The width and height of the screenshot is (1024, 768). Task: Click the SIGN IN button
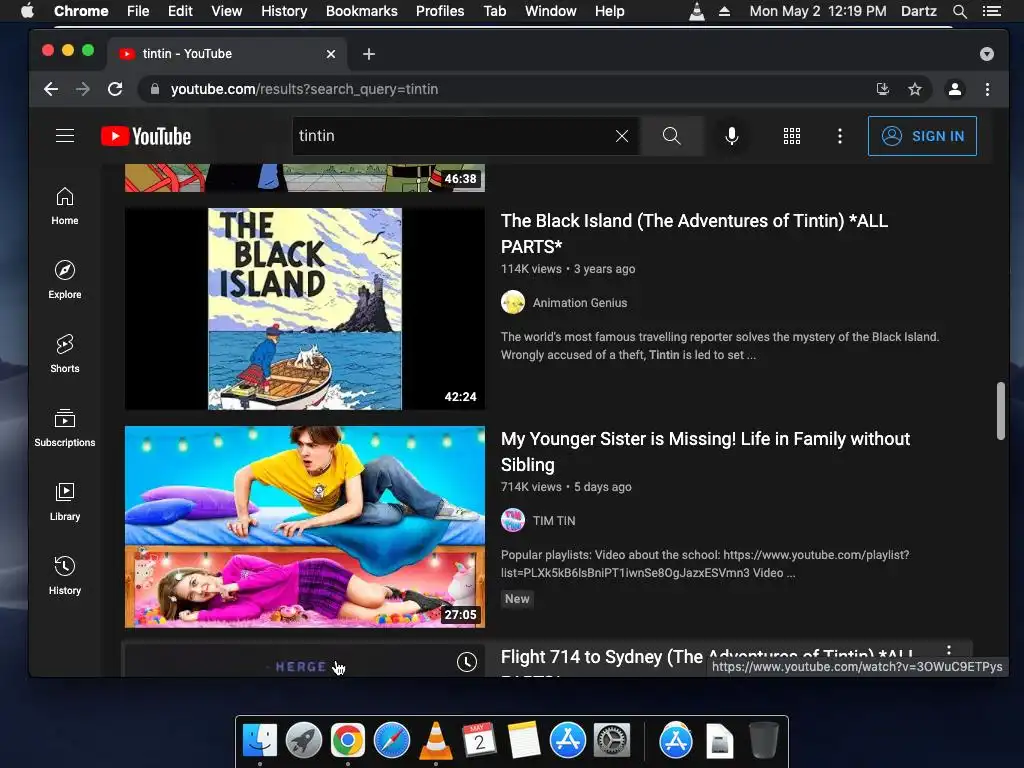[922, 136]
